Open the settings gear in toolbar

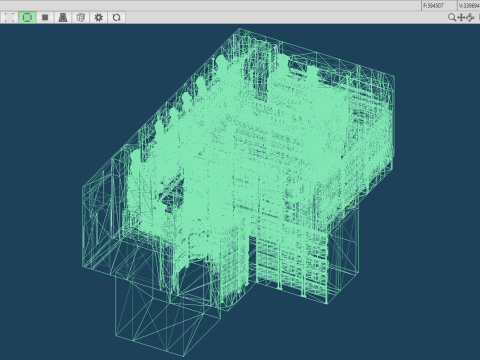point(98,17)
